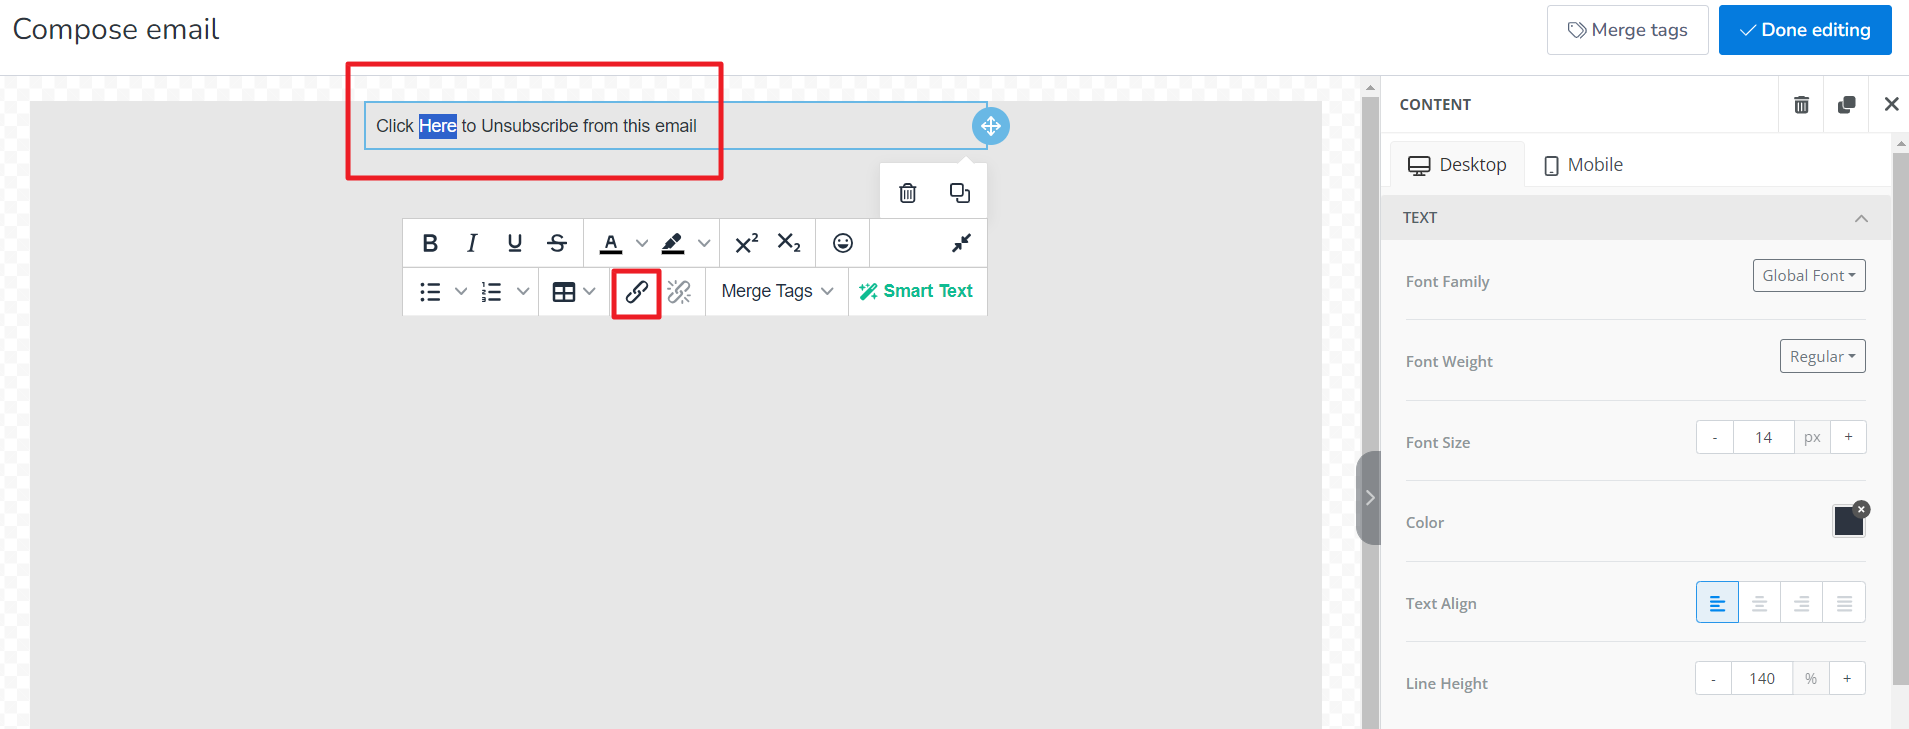Apply superscript formatting
The image size is (1909, 729).
click(746, 243)
